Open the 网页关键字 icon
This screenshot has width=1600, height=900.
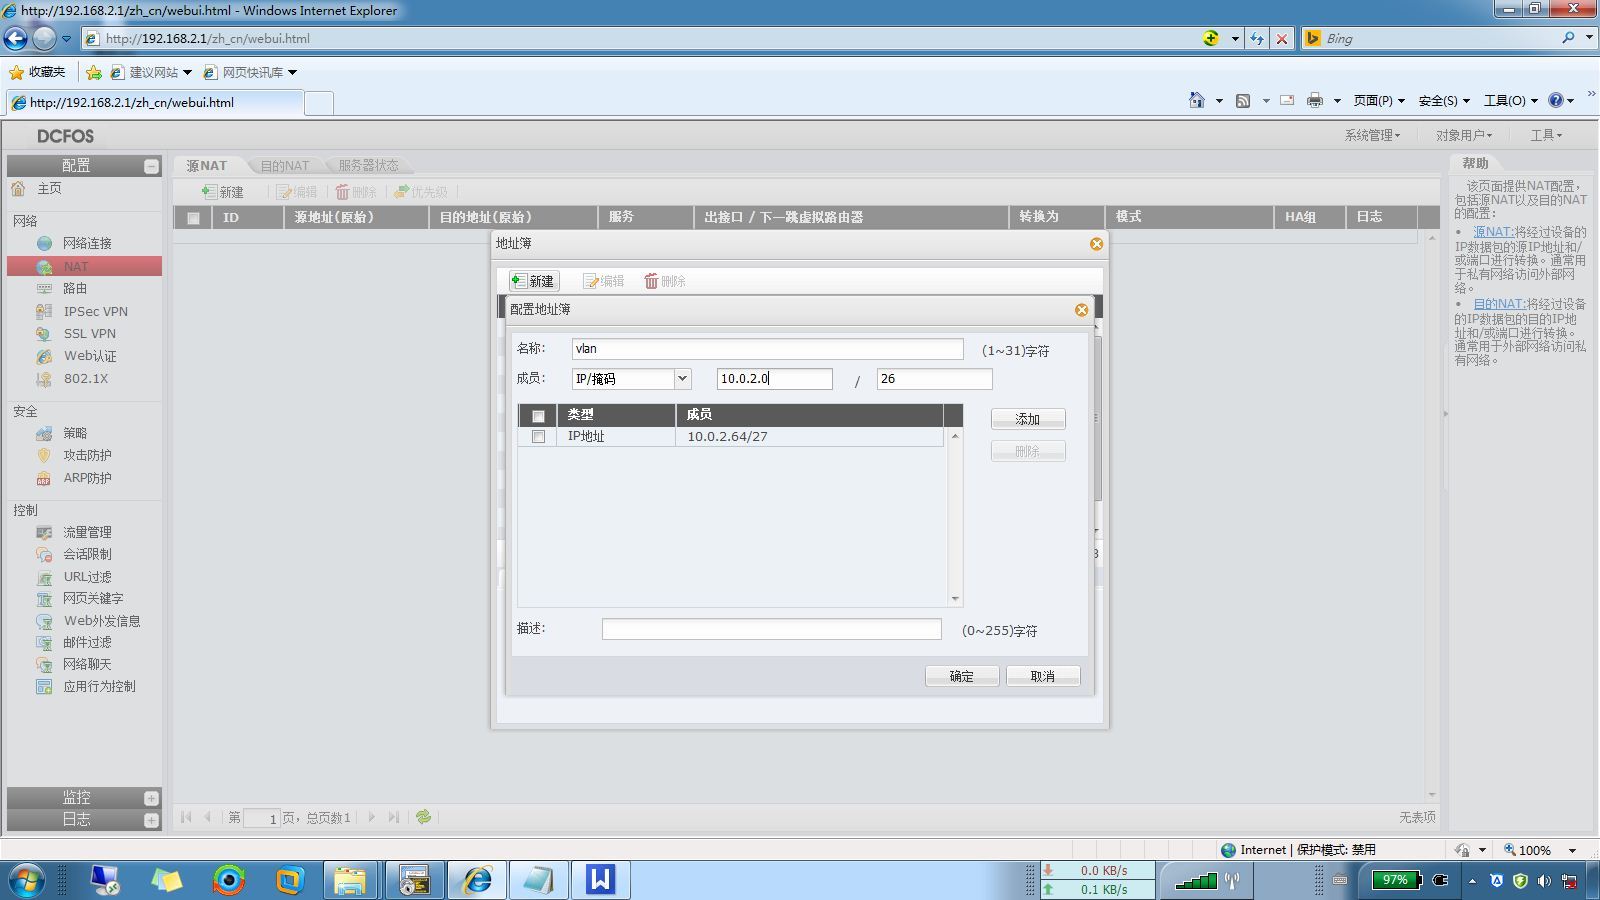tap(44, 598)
